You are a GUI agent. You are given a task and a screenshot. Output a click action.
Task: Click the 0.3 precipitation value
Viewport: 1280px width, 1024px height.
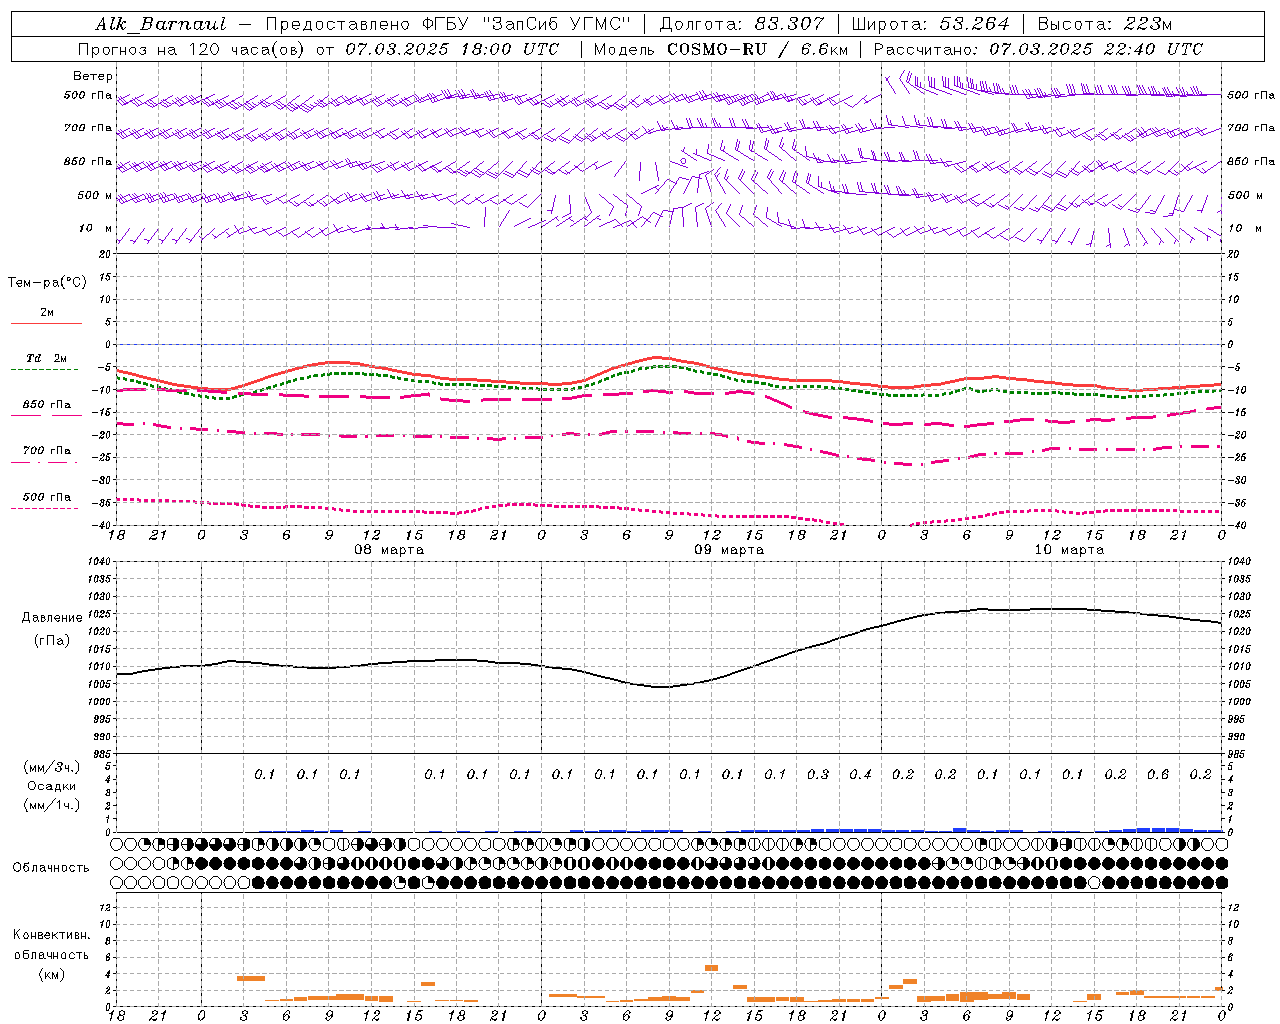(x=818, y=775)
